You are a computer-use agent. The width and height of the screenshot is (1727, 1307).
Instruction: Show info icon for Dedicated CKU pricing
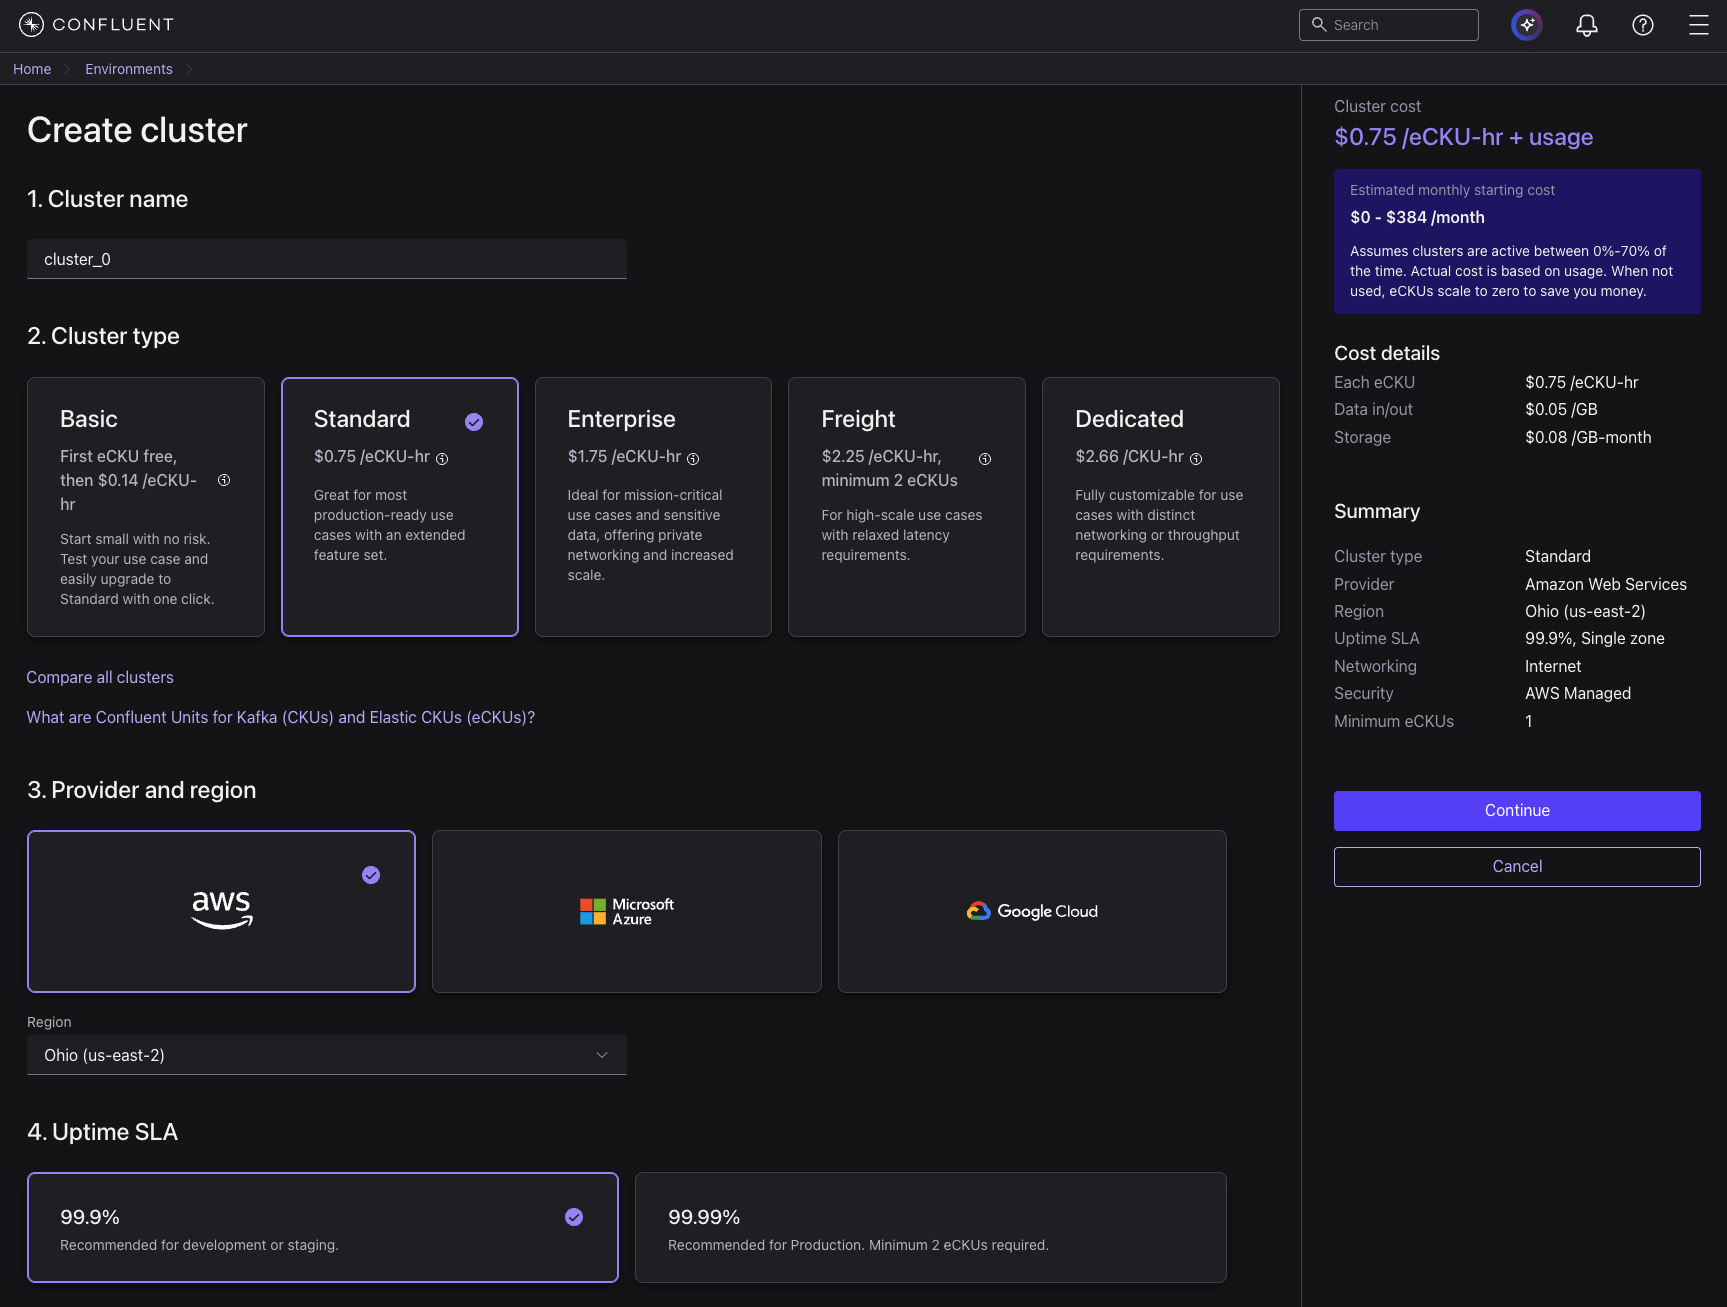pyautogui.click(x=1196, y=458)
